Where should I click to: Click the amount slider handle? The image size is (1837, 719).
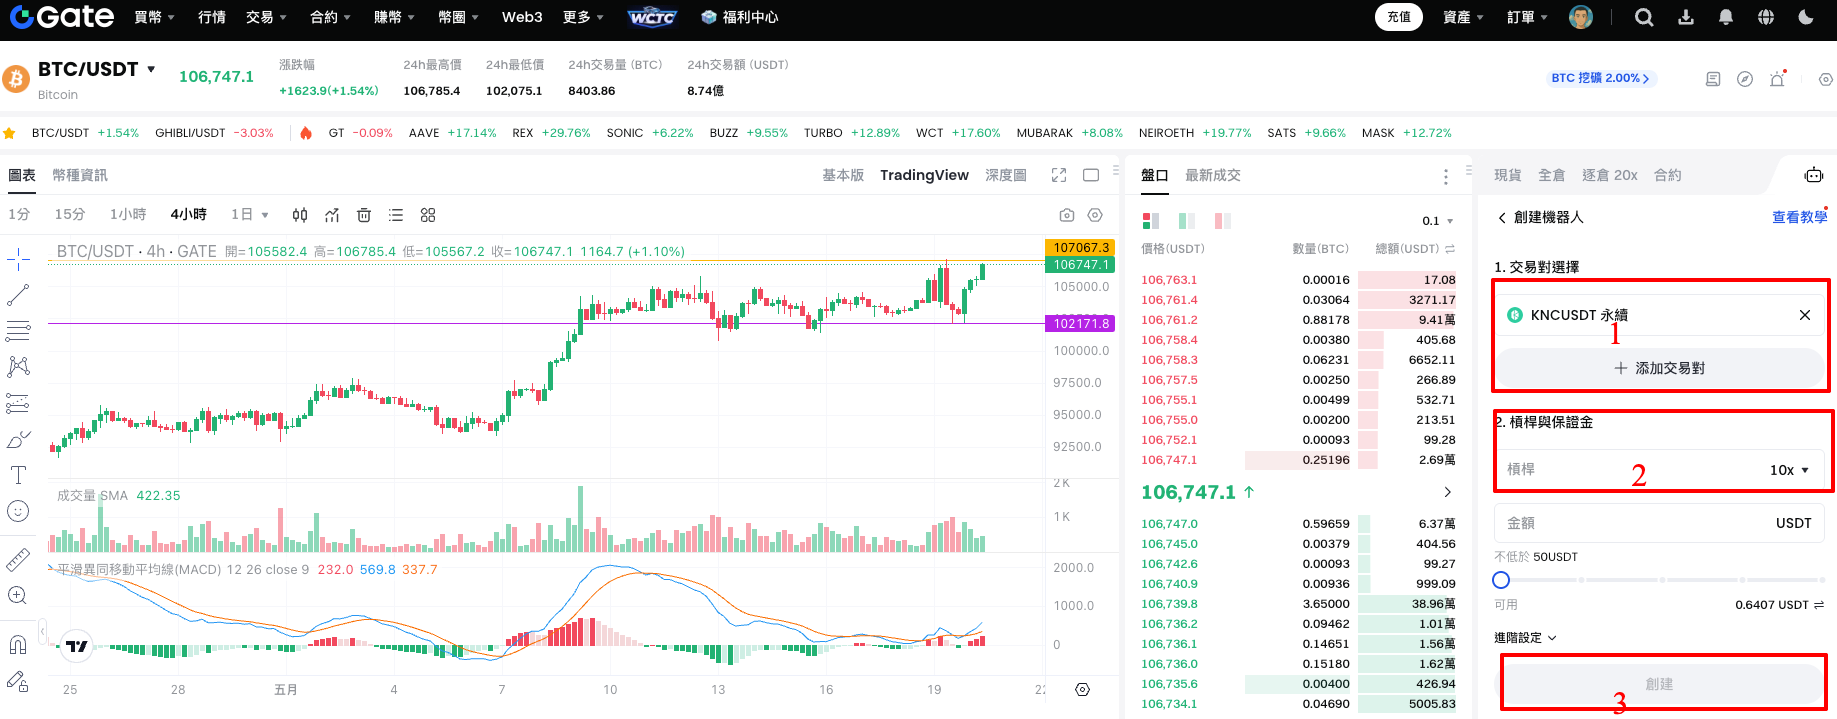[1501, 580]
